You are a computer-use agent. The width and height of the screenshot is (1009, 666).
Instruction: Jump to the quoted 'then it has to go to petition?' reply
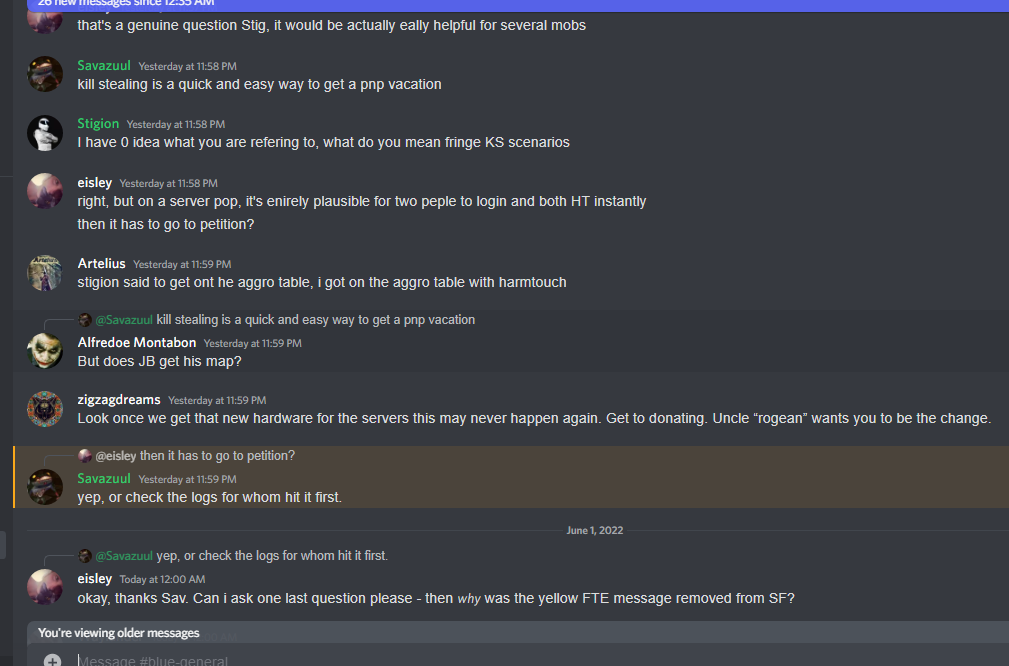click(x=217, y=456)
